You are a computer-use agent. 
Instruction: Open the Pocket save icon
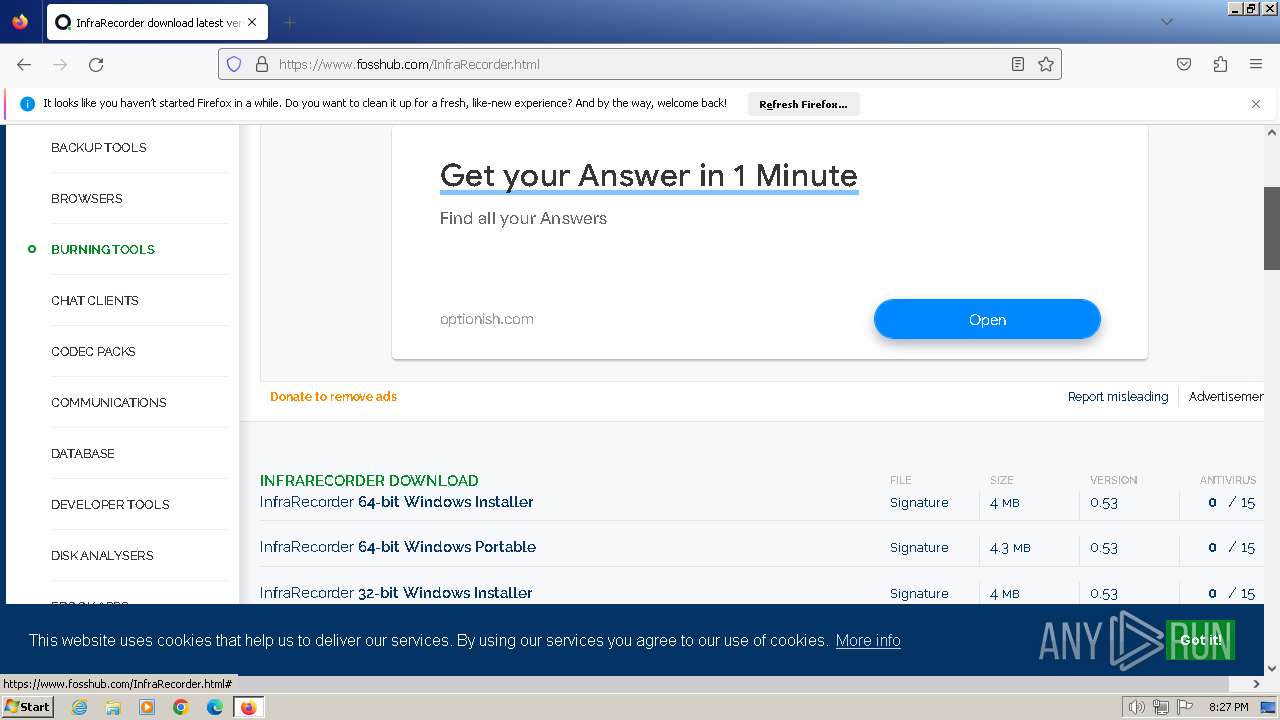pos(1184,64)
